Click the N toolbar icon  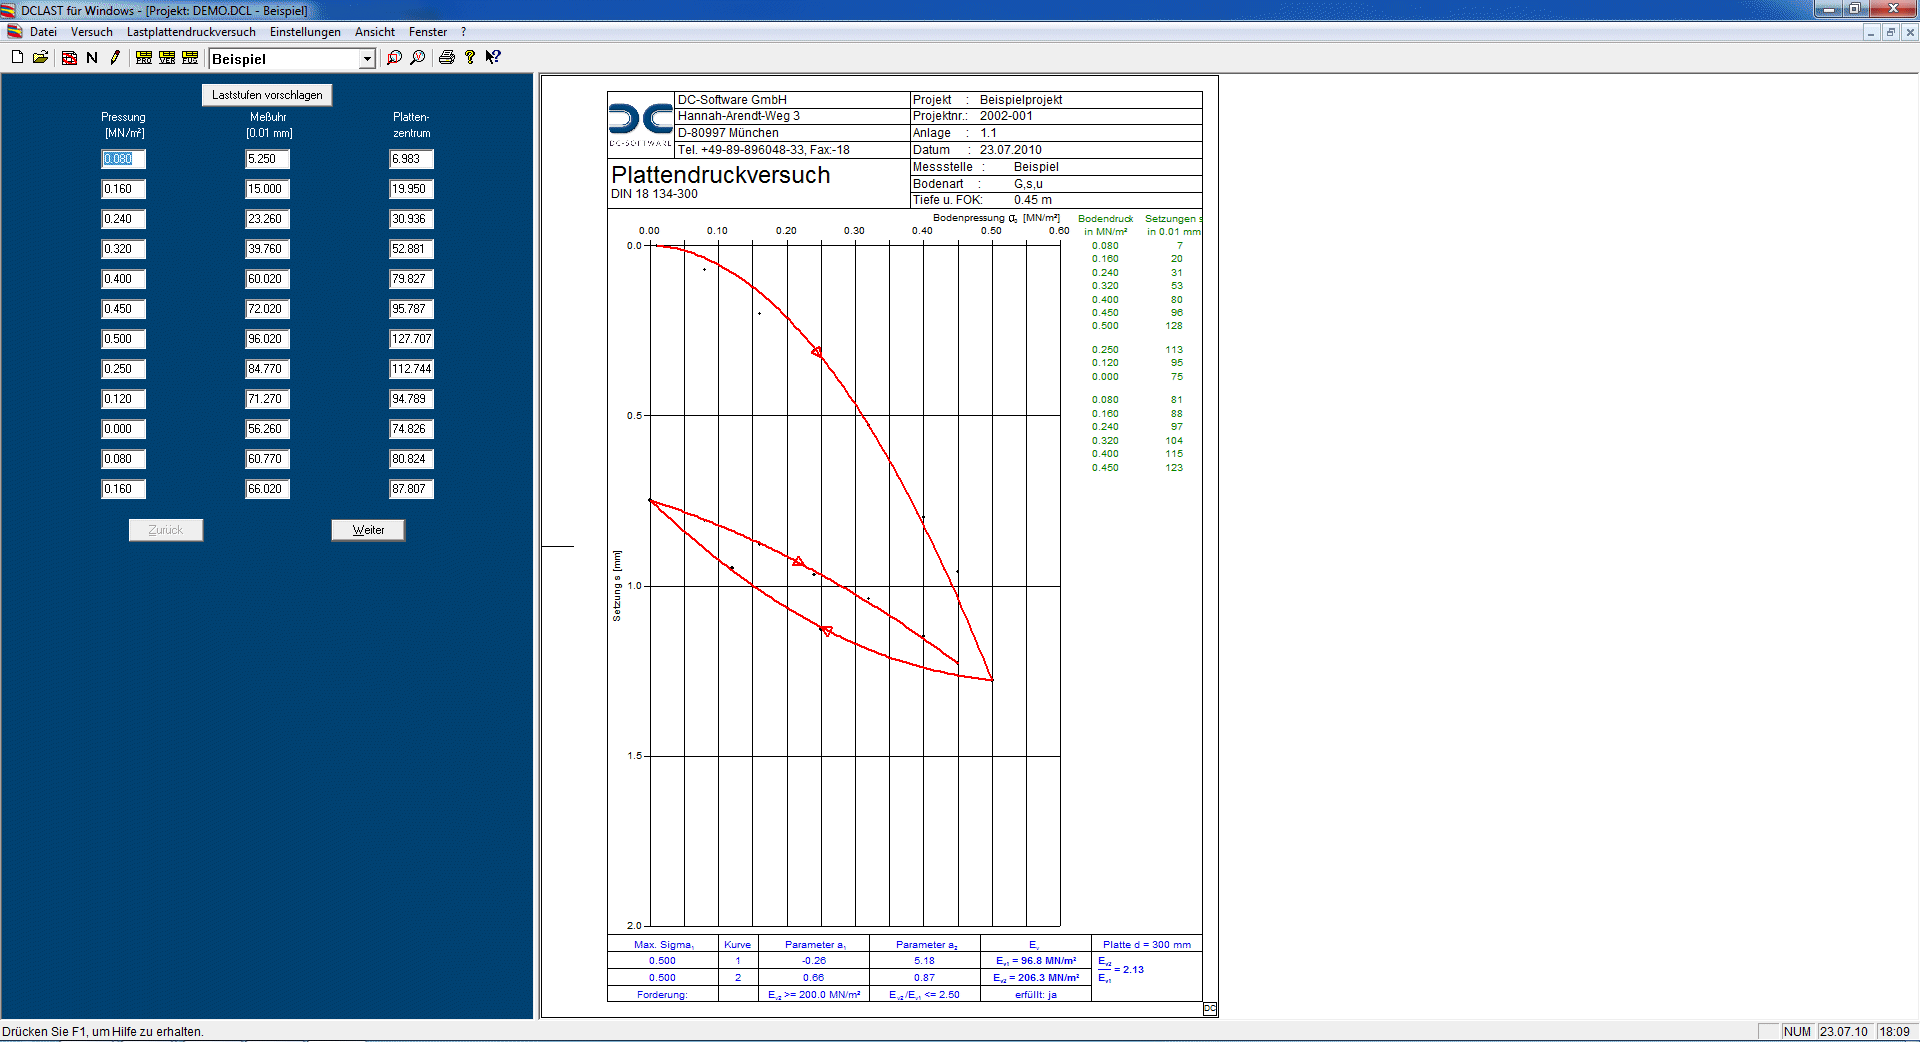pos(92,57)
